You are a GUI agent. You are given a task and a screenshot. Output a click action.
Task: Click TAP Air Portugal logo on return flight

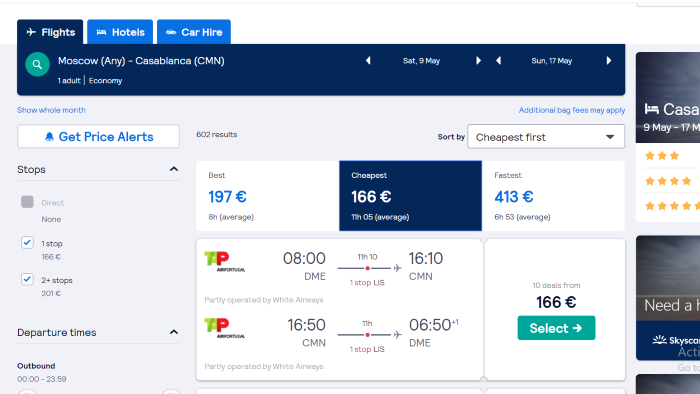225,328
